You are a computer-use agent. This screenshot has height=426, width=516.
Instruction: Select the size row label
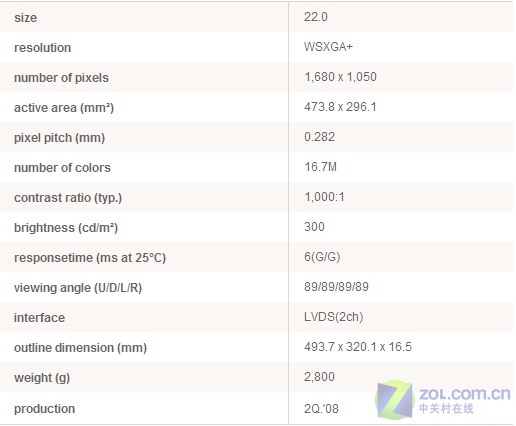point(25,18)
